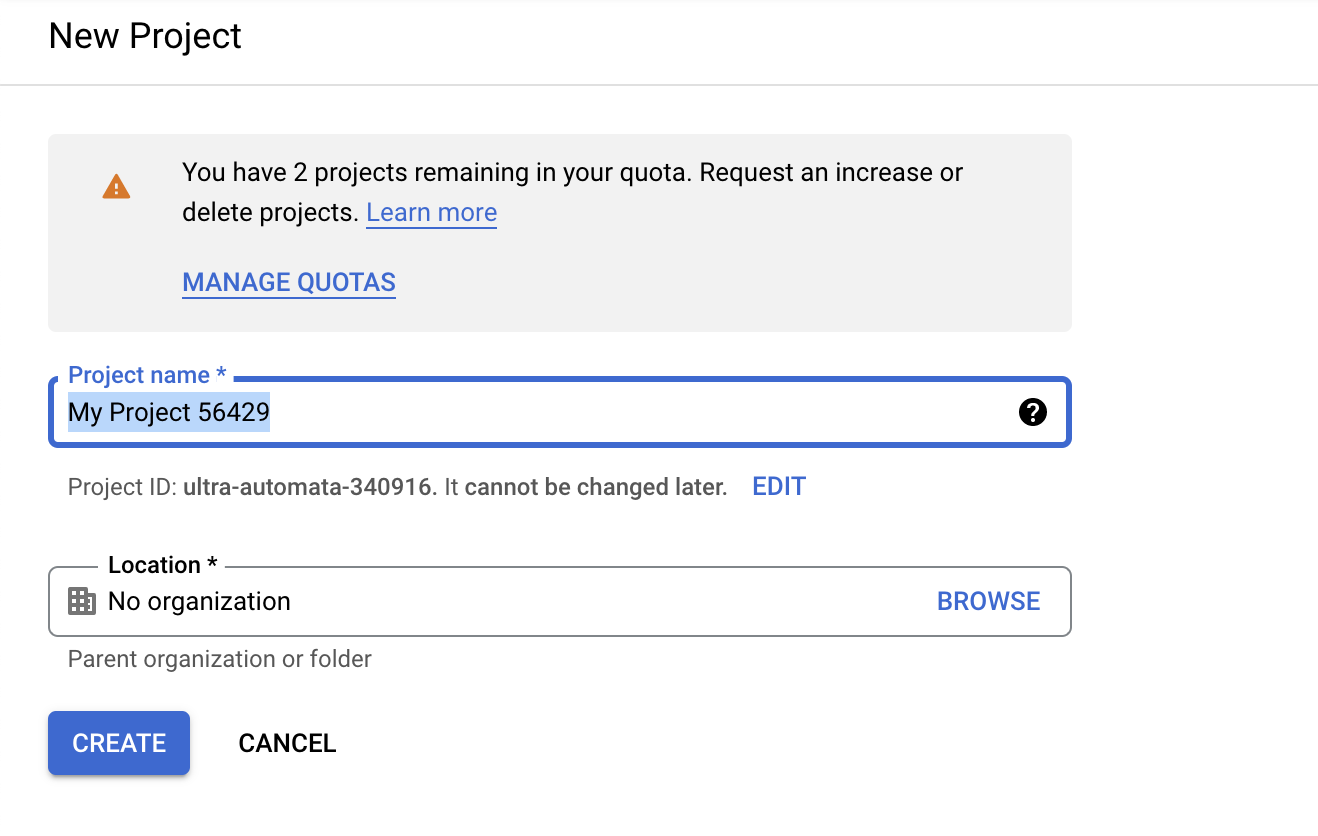Click the No organization location value
Image resolution: width=1318 pixels, height=836 pixels.
[x=199, y=601]
